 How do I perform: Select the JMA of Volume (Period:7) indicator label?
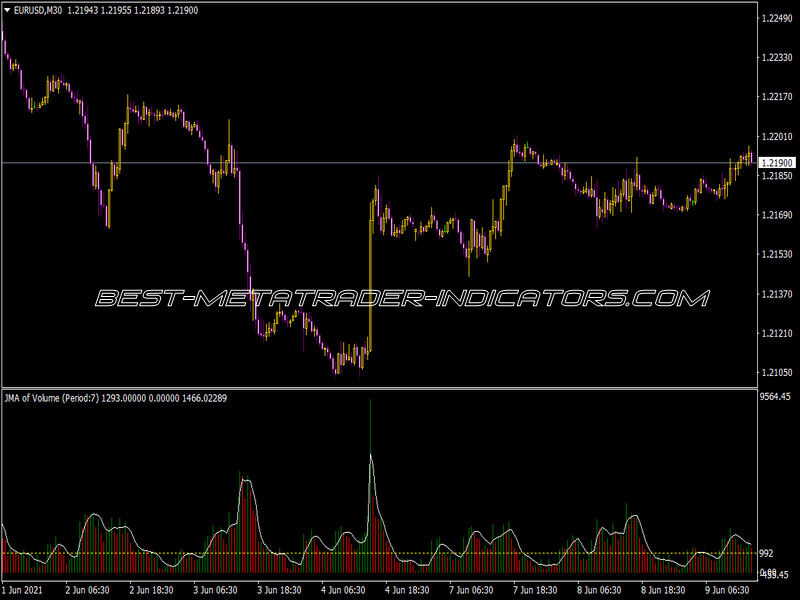(52, 398)
